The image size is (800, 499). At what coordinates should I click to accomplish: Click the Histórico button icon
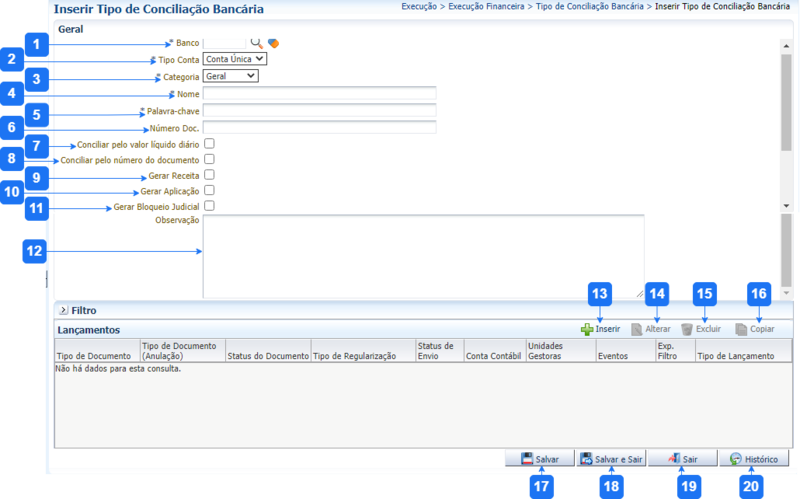pos(736,459)
